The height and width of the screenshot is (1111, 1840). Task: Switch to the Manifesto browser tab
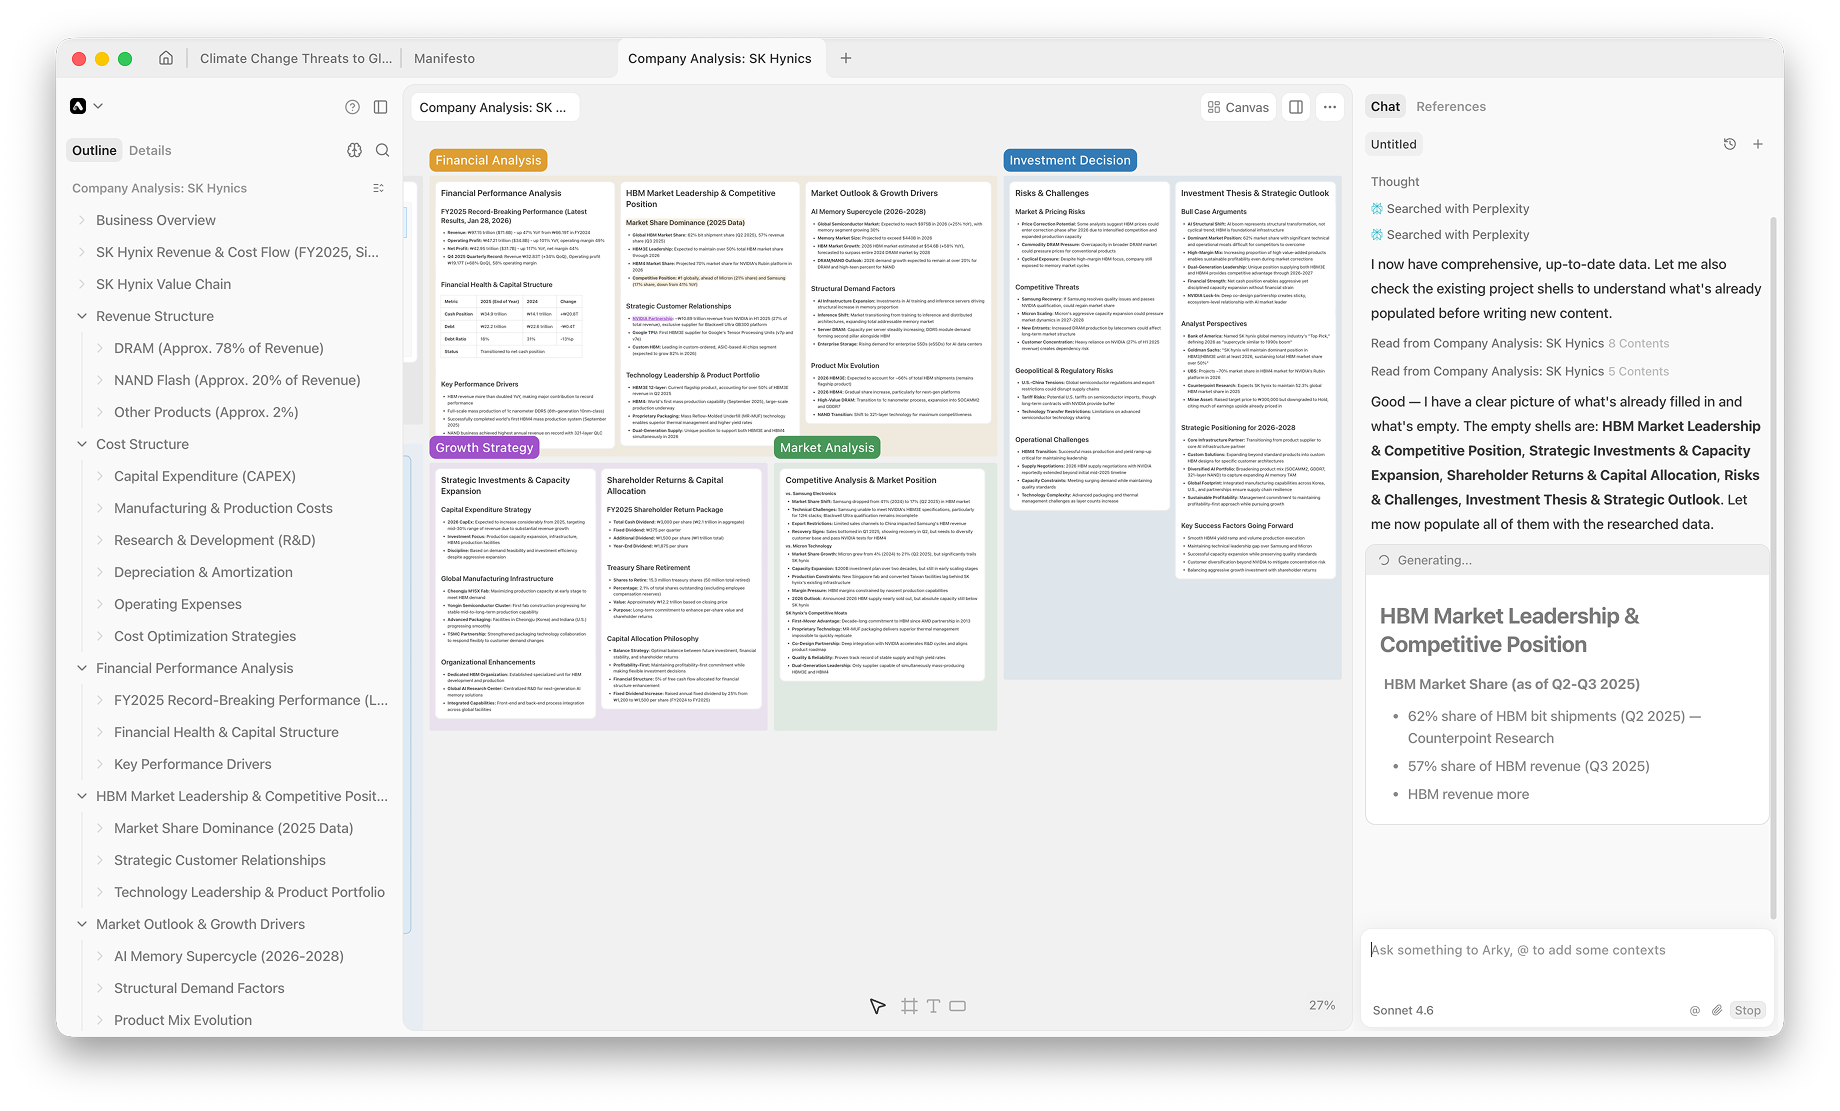click(x=443, y=58)
